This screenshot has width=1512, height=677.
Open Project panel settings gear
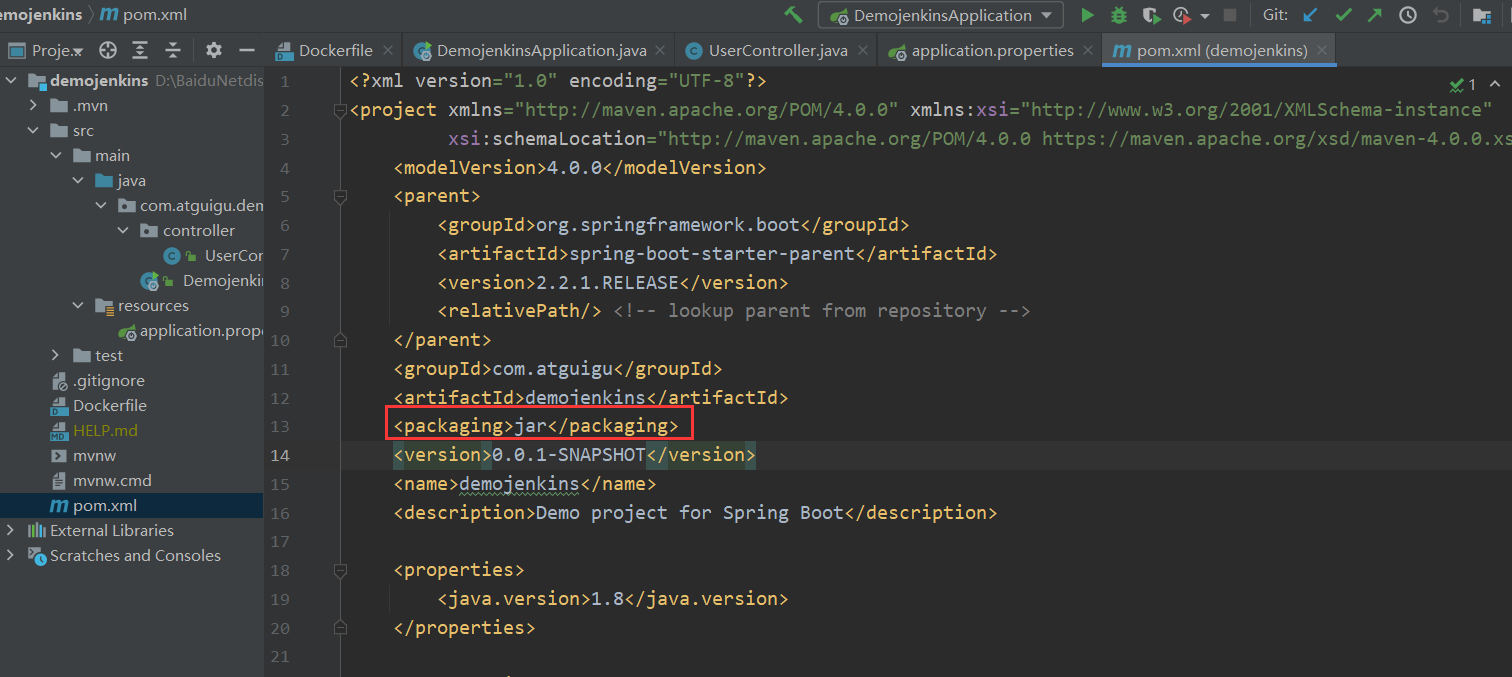point(213,50)
